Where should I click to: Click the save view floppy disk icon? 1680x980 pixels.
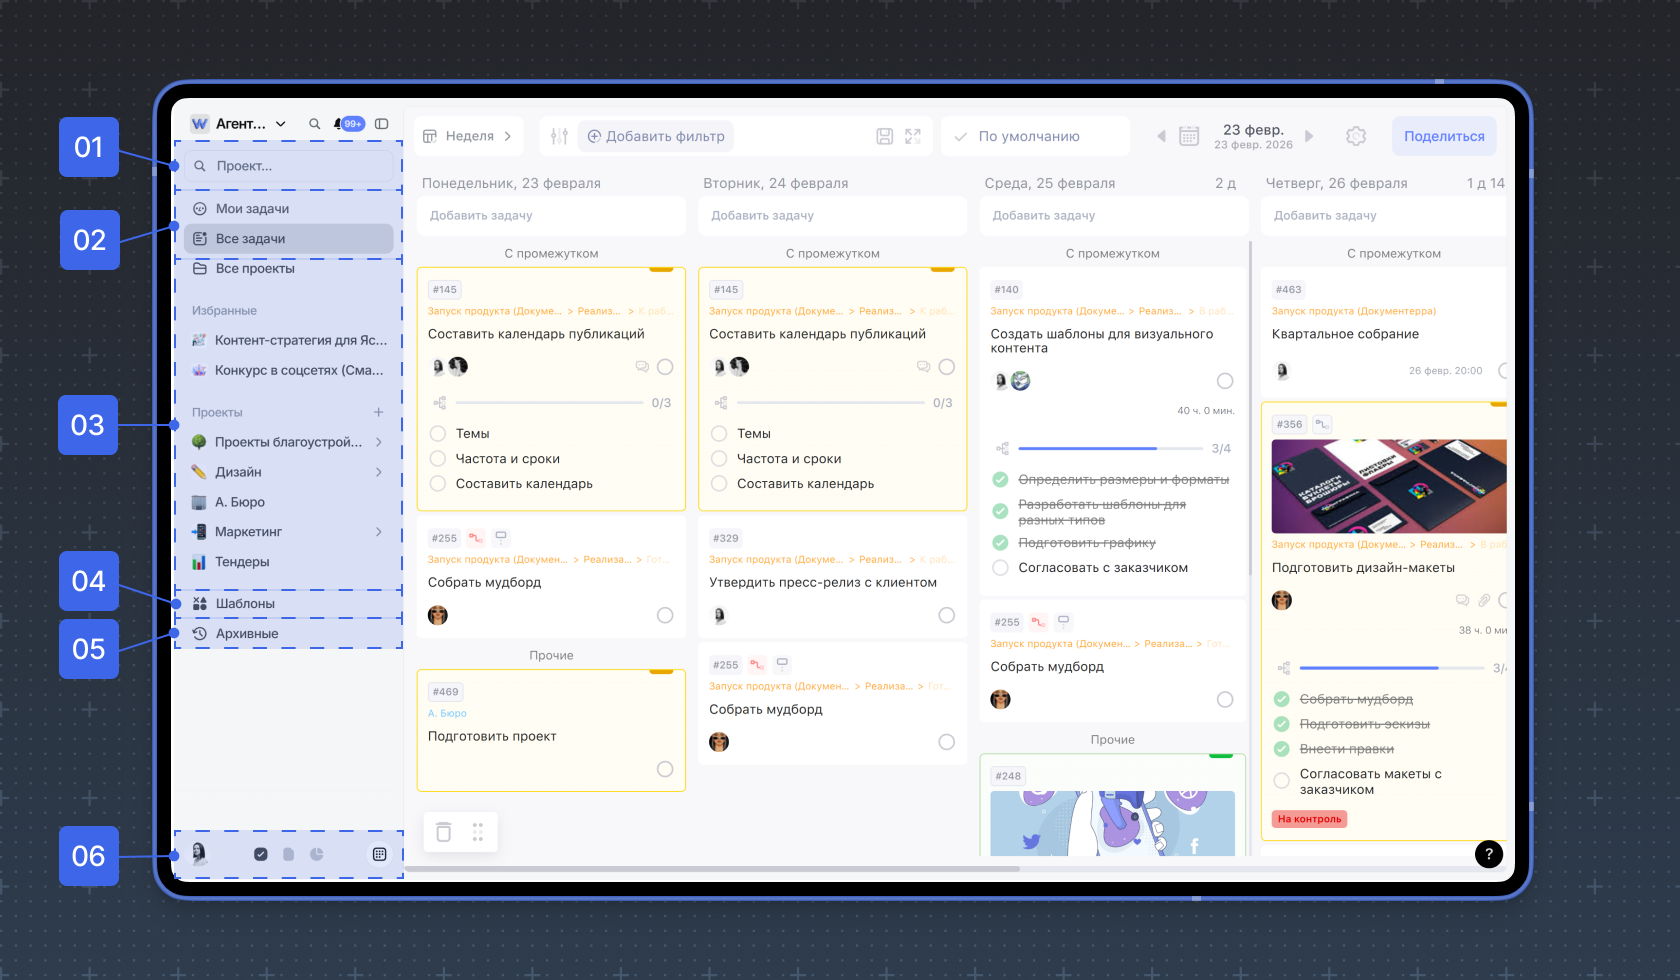(x=884, y=136)
